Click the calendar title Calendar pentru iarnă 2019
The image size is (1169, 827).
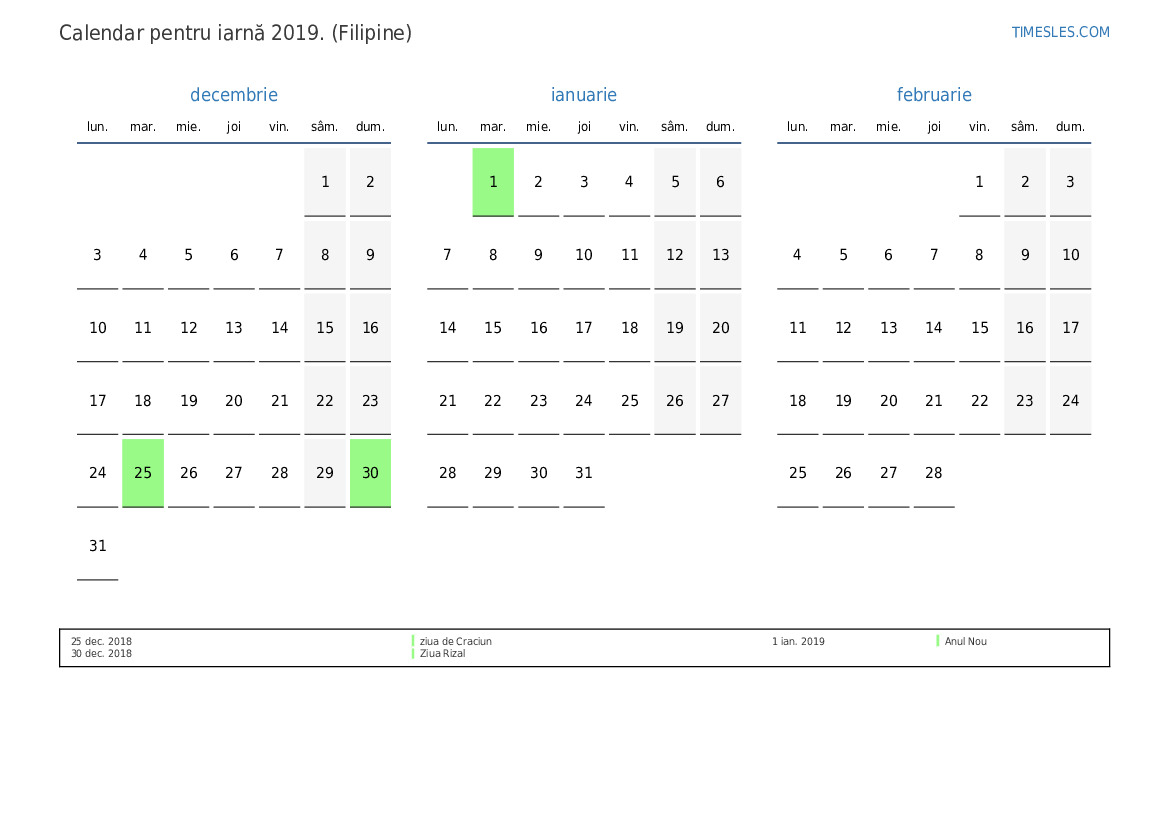(x=235, y=33)
